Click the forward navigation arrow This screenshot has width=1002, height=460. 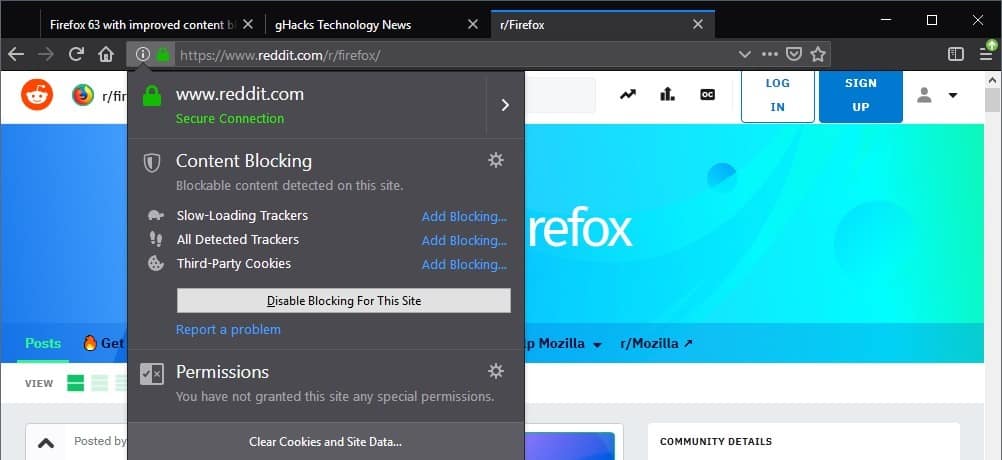point(46,55)
